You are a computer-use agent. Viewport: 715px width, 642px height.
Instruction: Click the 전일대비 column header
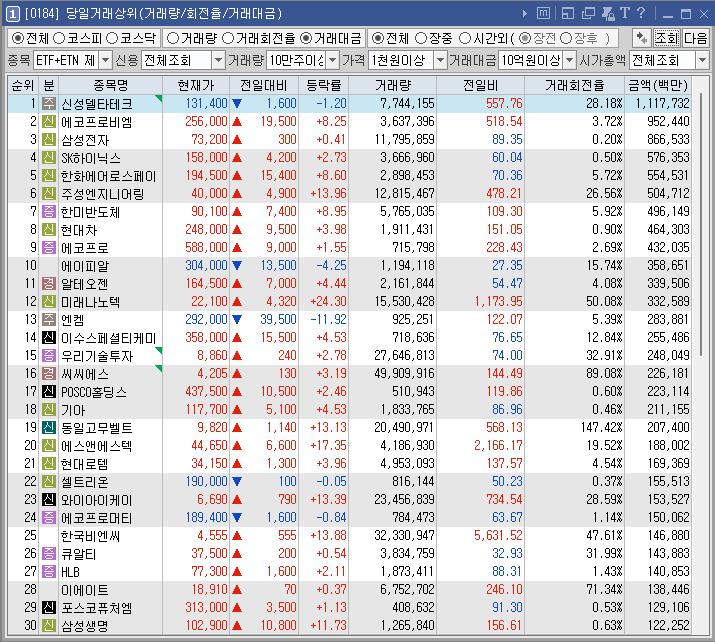point(264,85)
